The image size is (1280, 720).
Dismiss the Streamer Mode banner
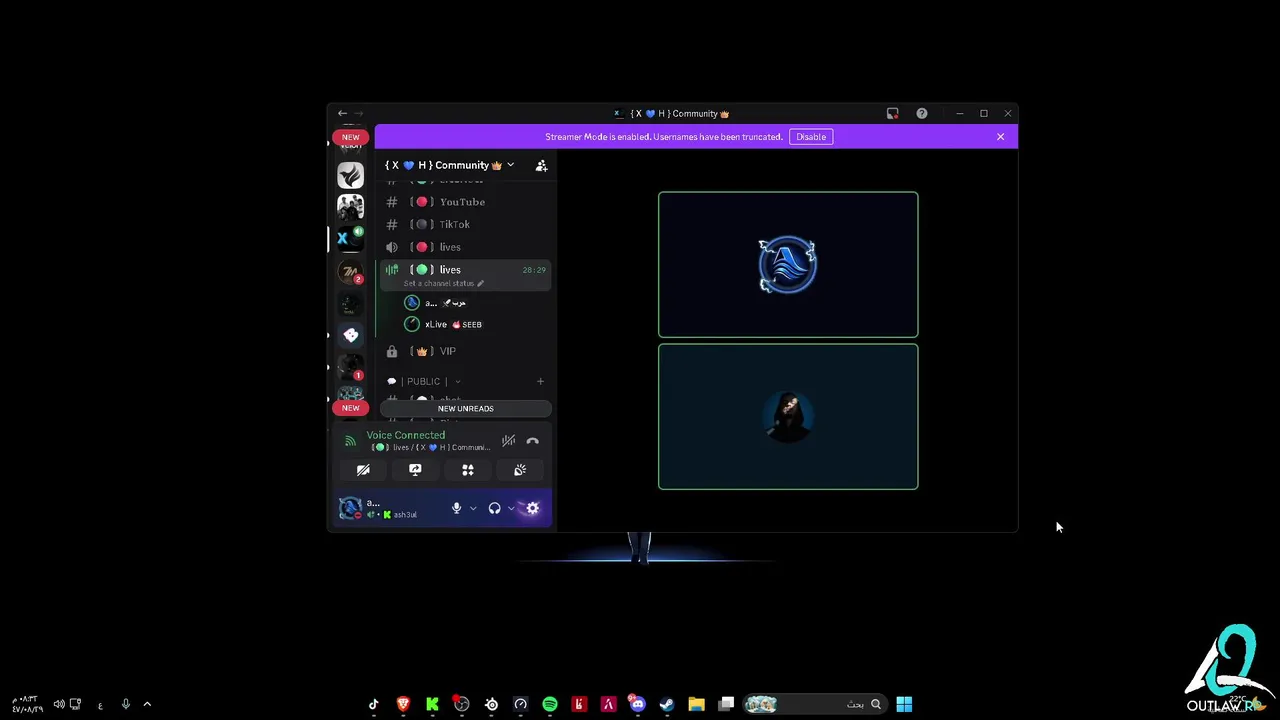click(1000, 137)
